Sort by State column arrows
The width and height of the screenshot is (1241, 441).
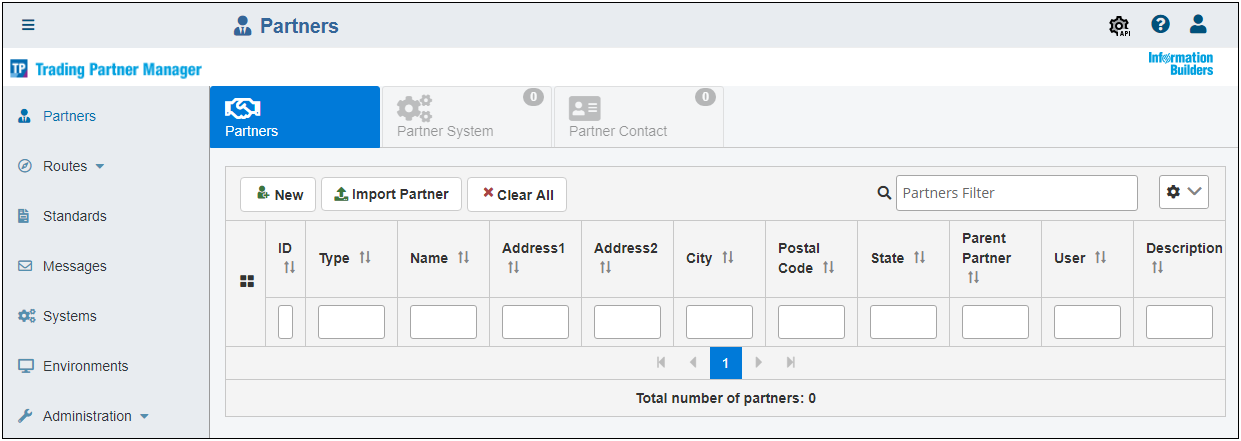(x=919, y=258)
